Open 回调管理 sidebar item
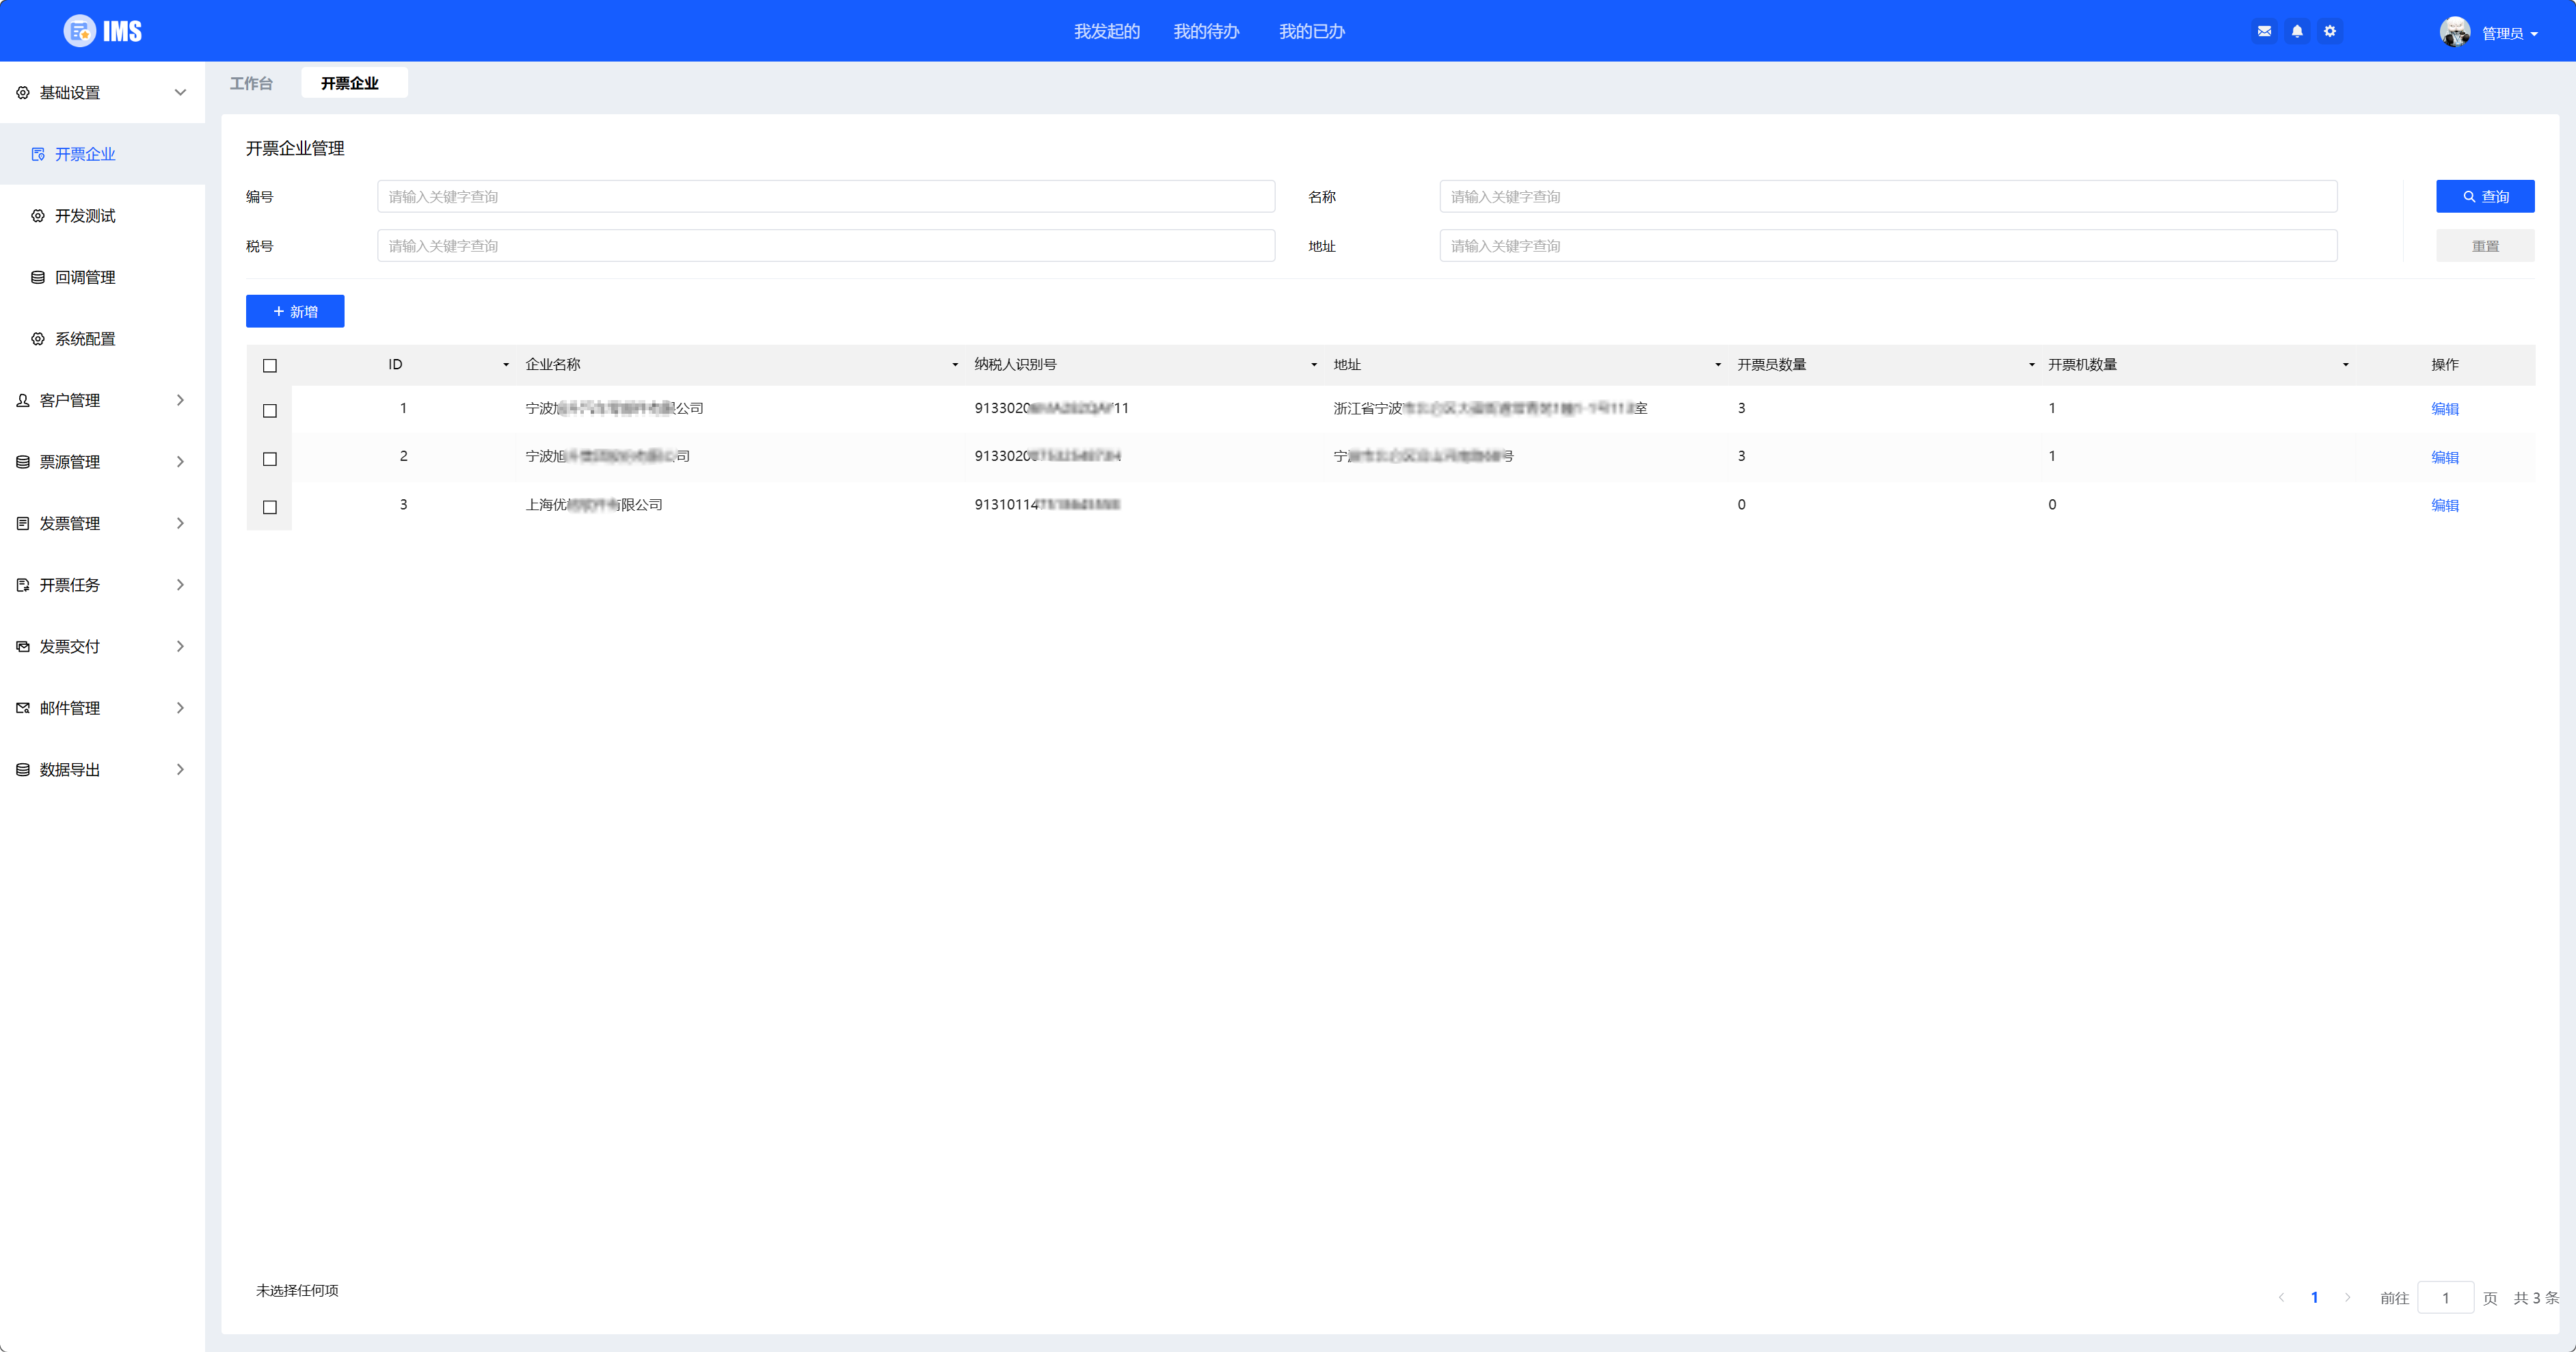 pos(85,277)
